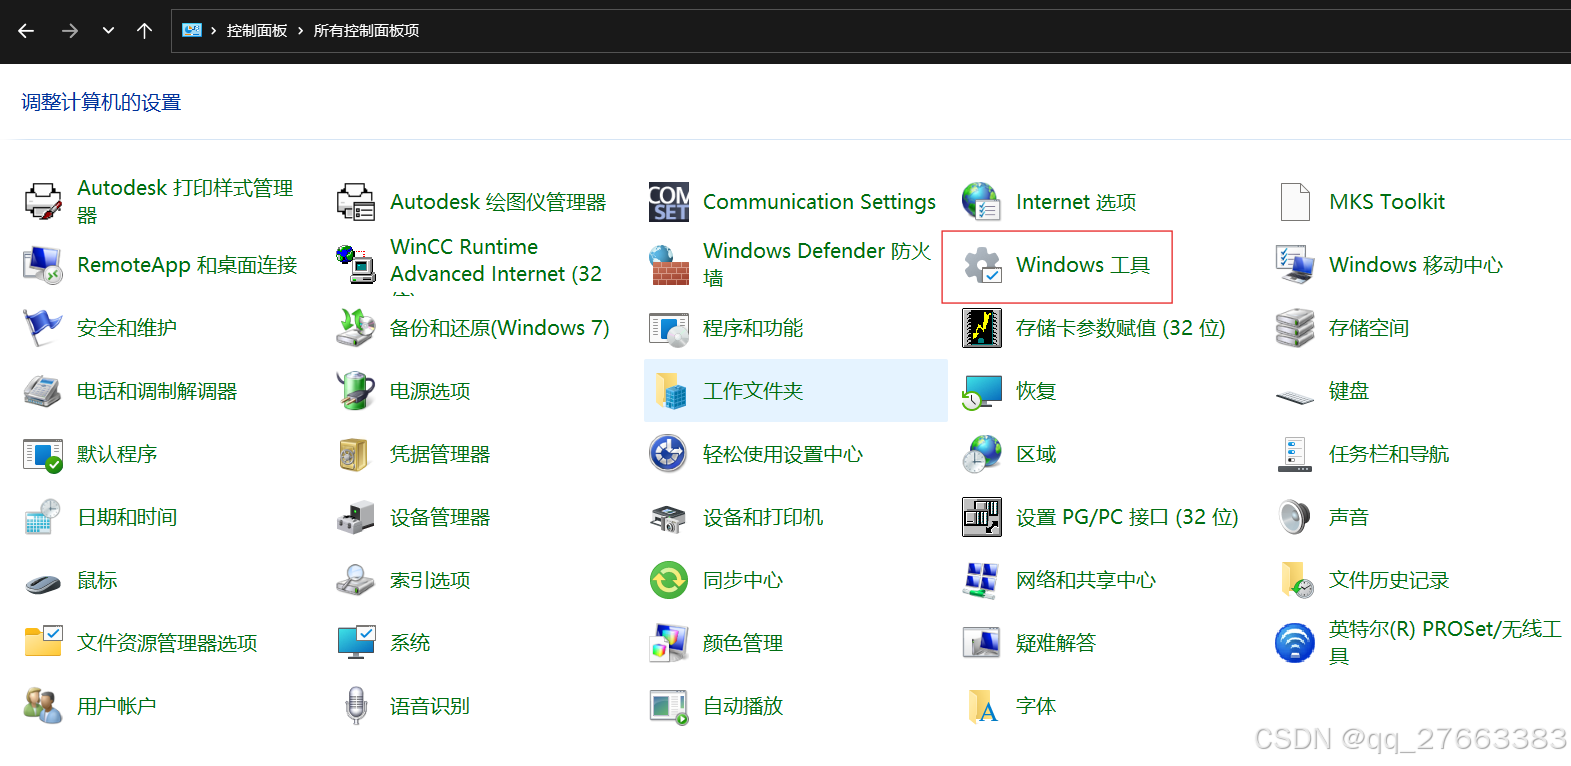Go up one level with up arrow
The width and height of the screenshot is (1571, 766).
coord(144,31)
